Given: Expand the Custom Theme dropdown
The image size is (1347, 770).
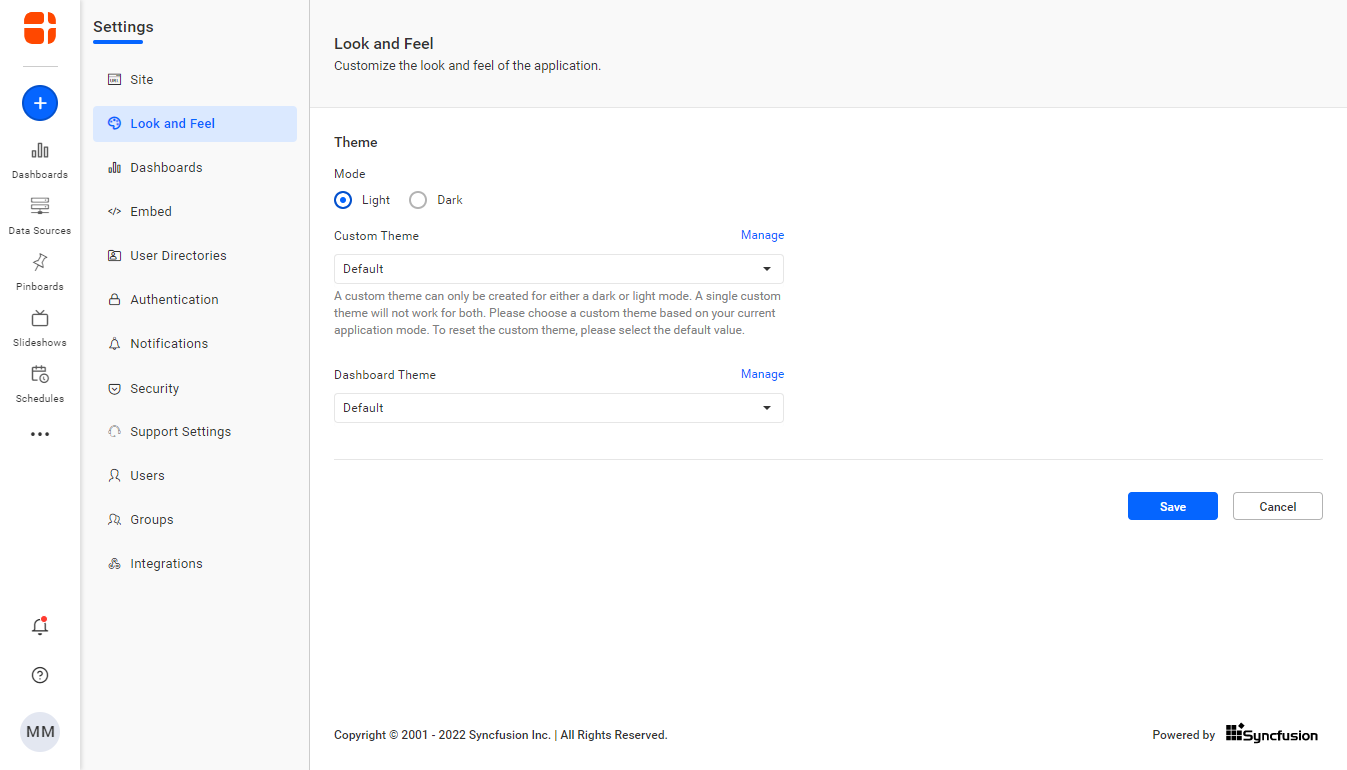Looking at the screenshot, I should coord(558,269).
